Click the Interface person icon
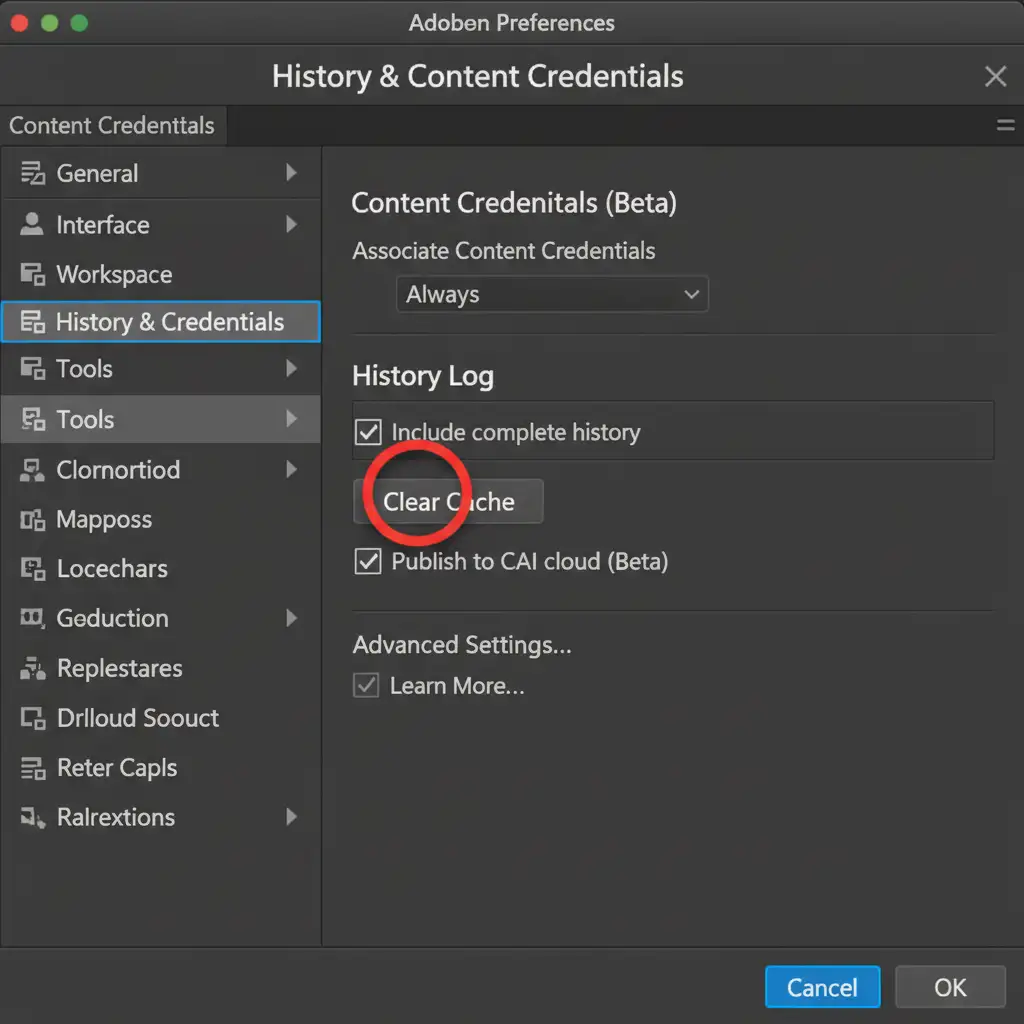The image size is (1024, 1024). pyautogui.click(x=32, y=224)
